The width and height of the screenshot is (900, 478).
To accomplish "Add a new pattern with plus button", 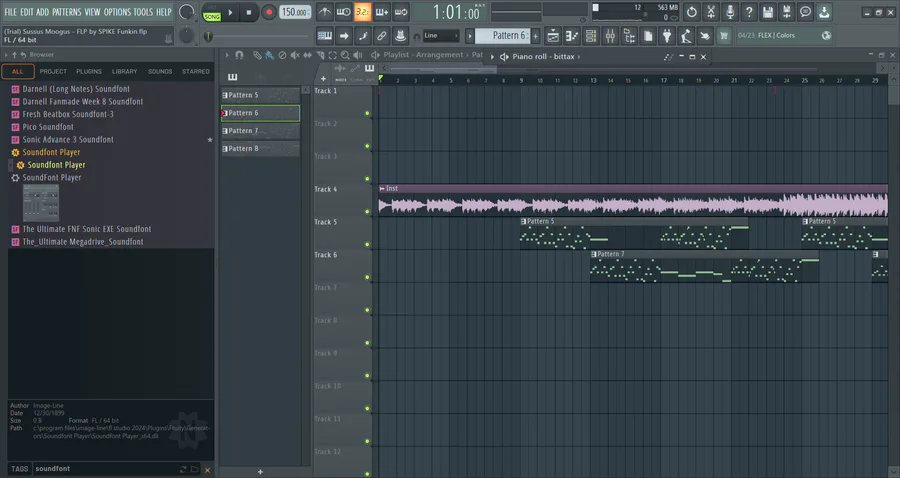I will 536,36.
